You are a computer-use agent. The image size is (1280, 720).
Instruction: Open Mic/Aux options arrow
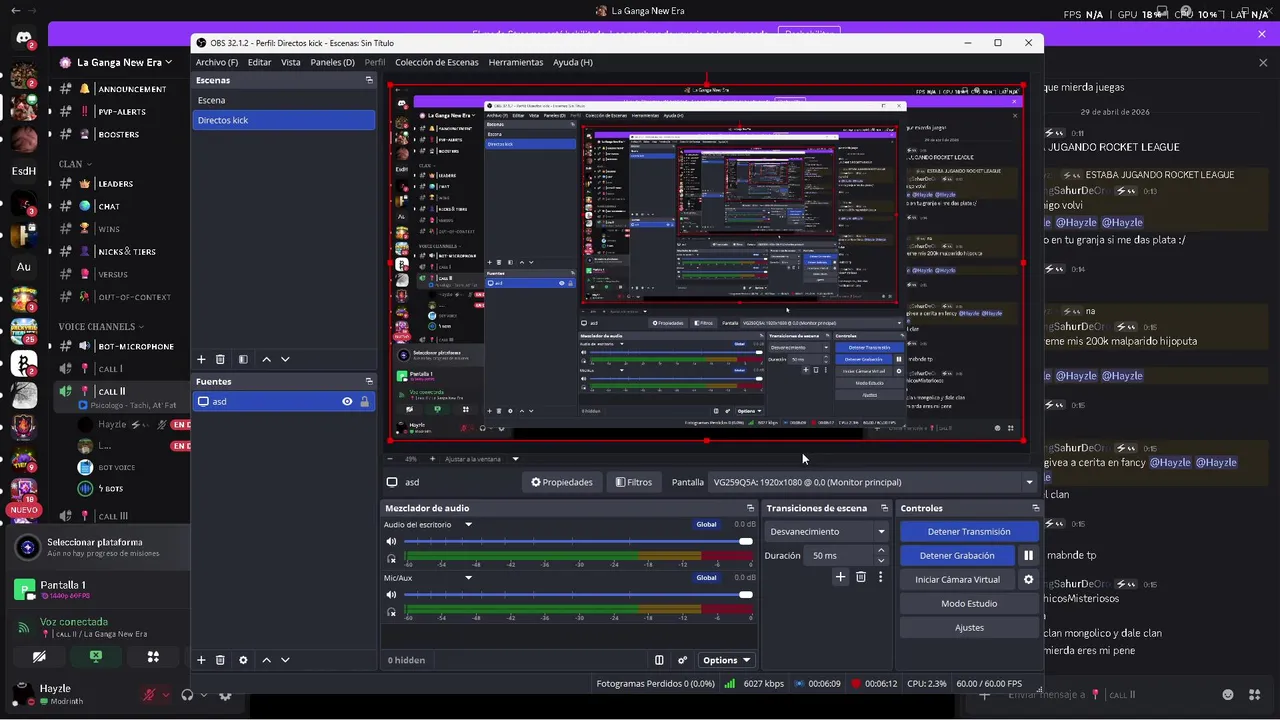(x=468, y=577)
